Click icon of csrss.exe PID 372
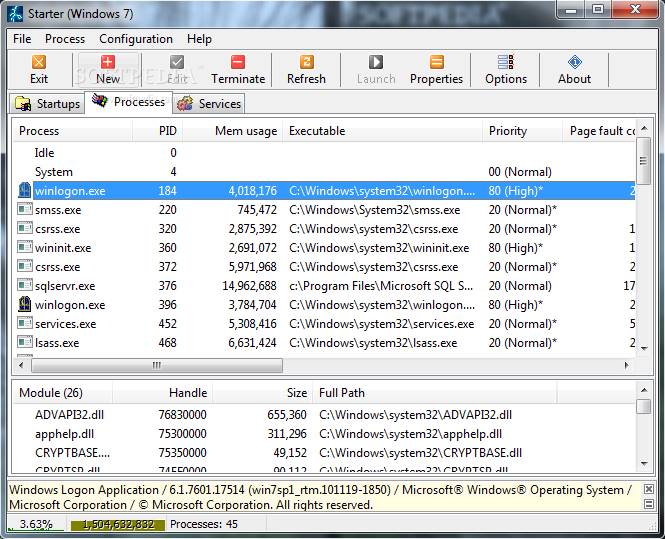This screenshot has width=665, height=539. [25, 266]
